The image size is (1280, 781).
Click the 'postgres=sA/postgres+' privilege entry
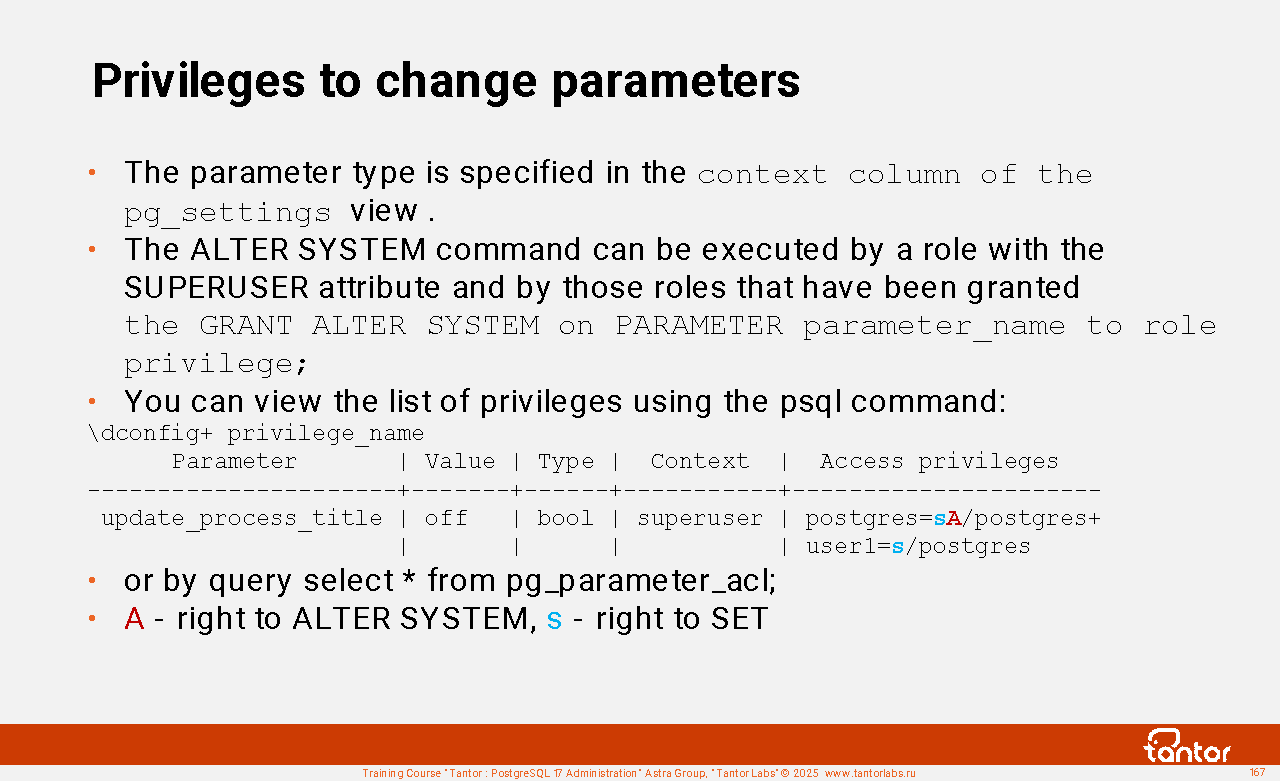click(x=952, y=518)
